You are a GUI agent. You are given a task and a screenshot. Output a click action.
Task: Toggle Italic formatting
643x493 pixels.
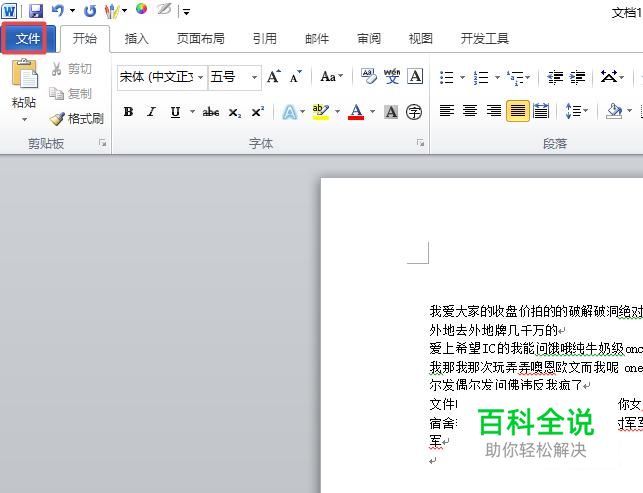coord(152,112)
